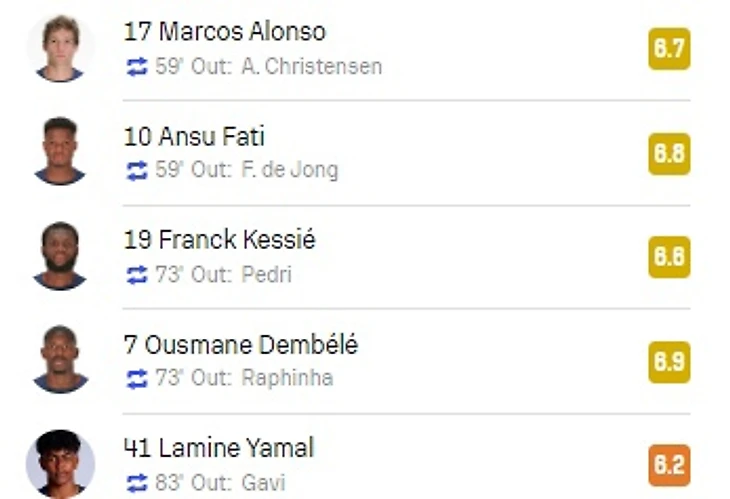
Task: Open Lamine Yamal's player photo
Action: [61, 464]
